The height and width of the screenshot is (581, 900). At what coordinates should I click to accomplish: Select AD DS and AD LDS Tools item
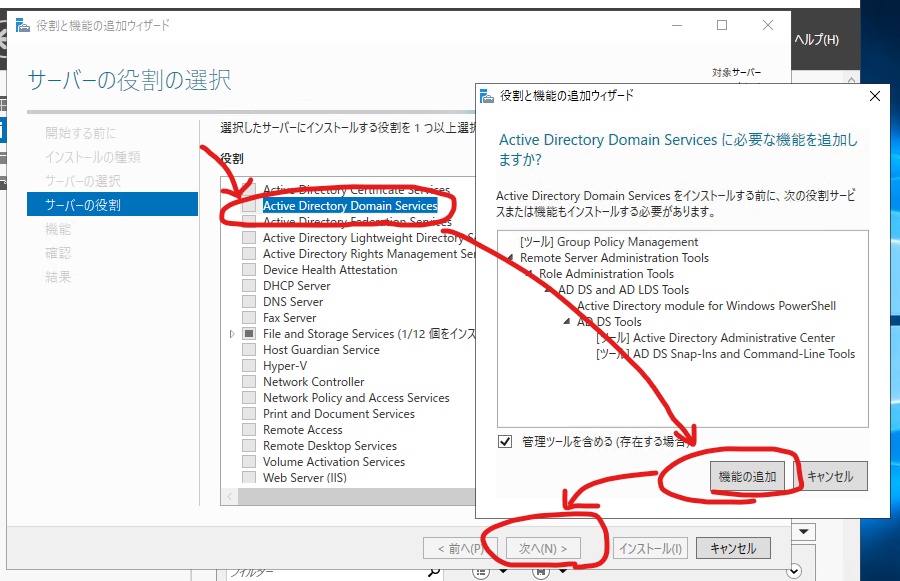[623, 290]
